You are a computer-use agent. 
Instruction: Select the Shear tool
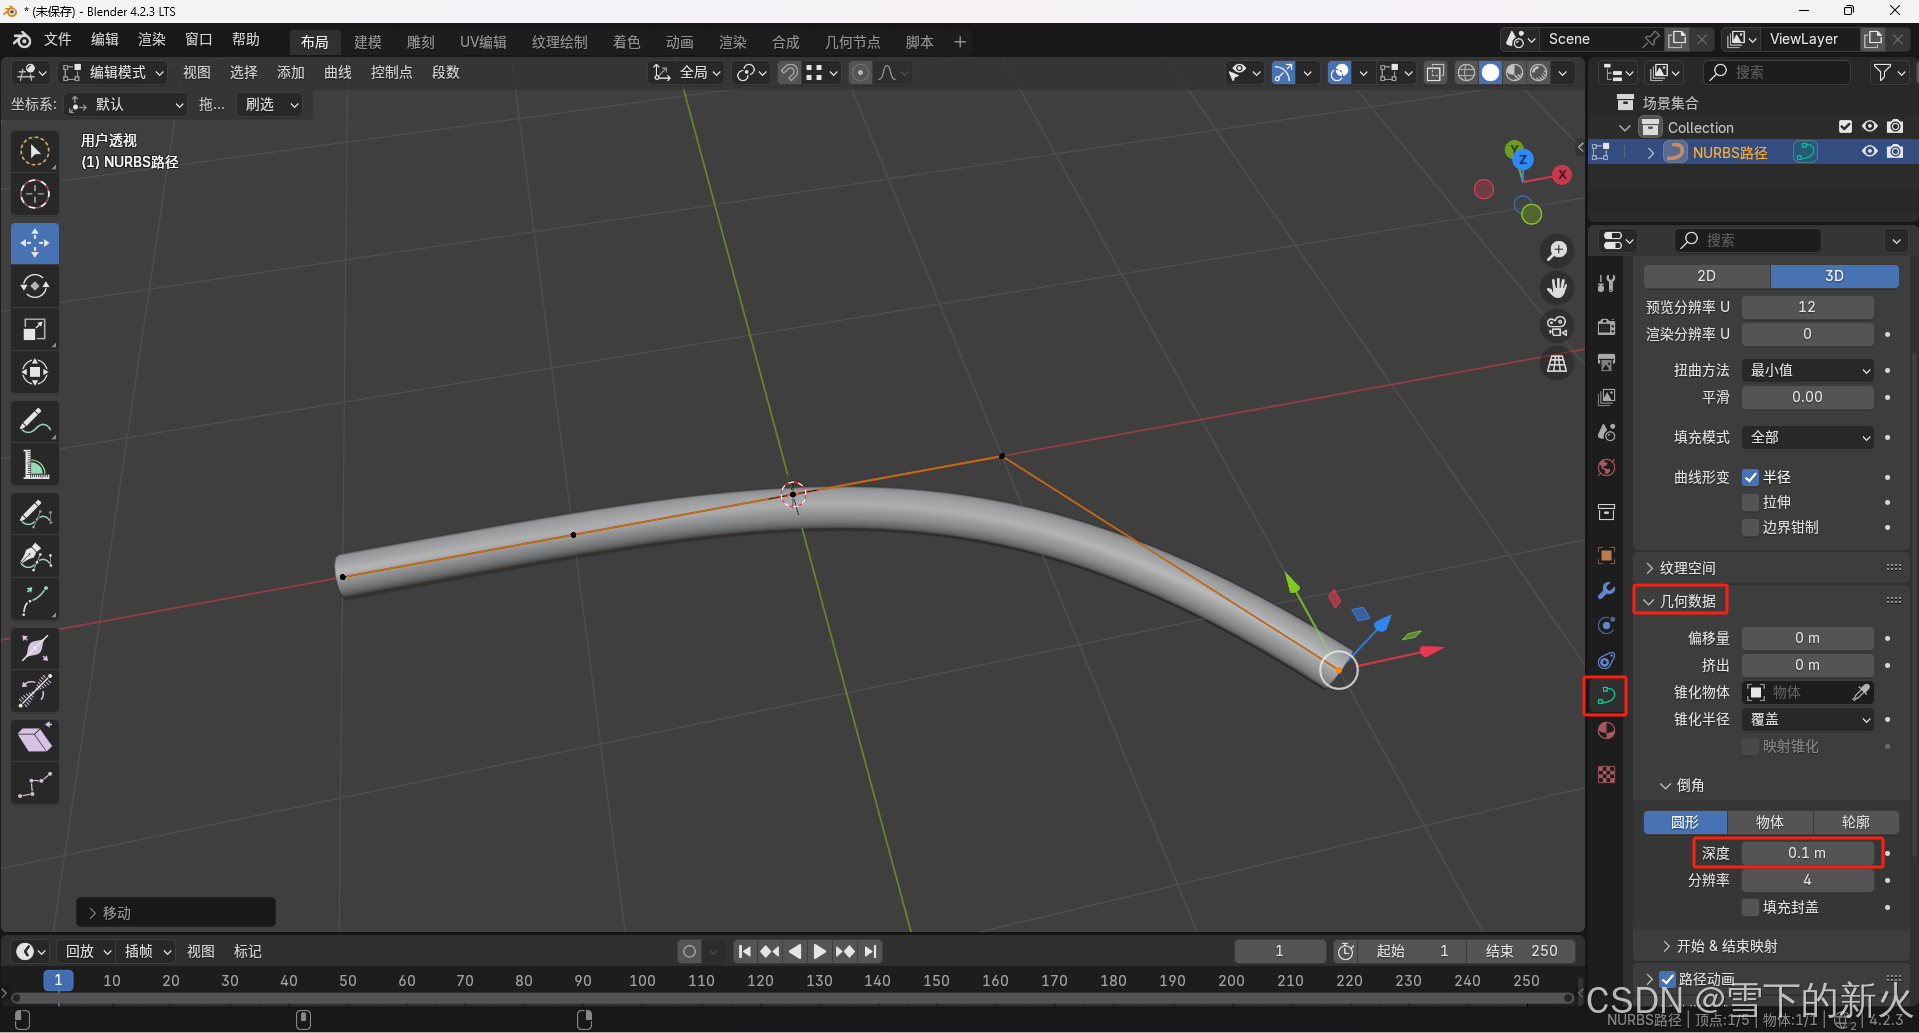35,740
